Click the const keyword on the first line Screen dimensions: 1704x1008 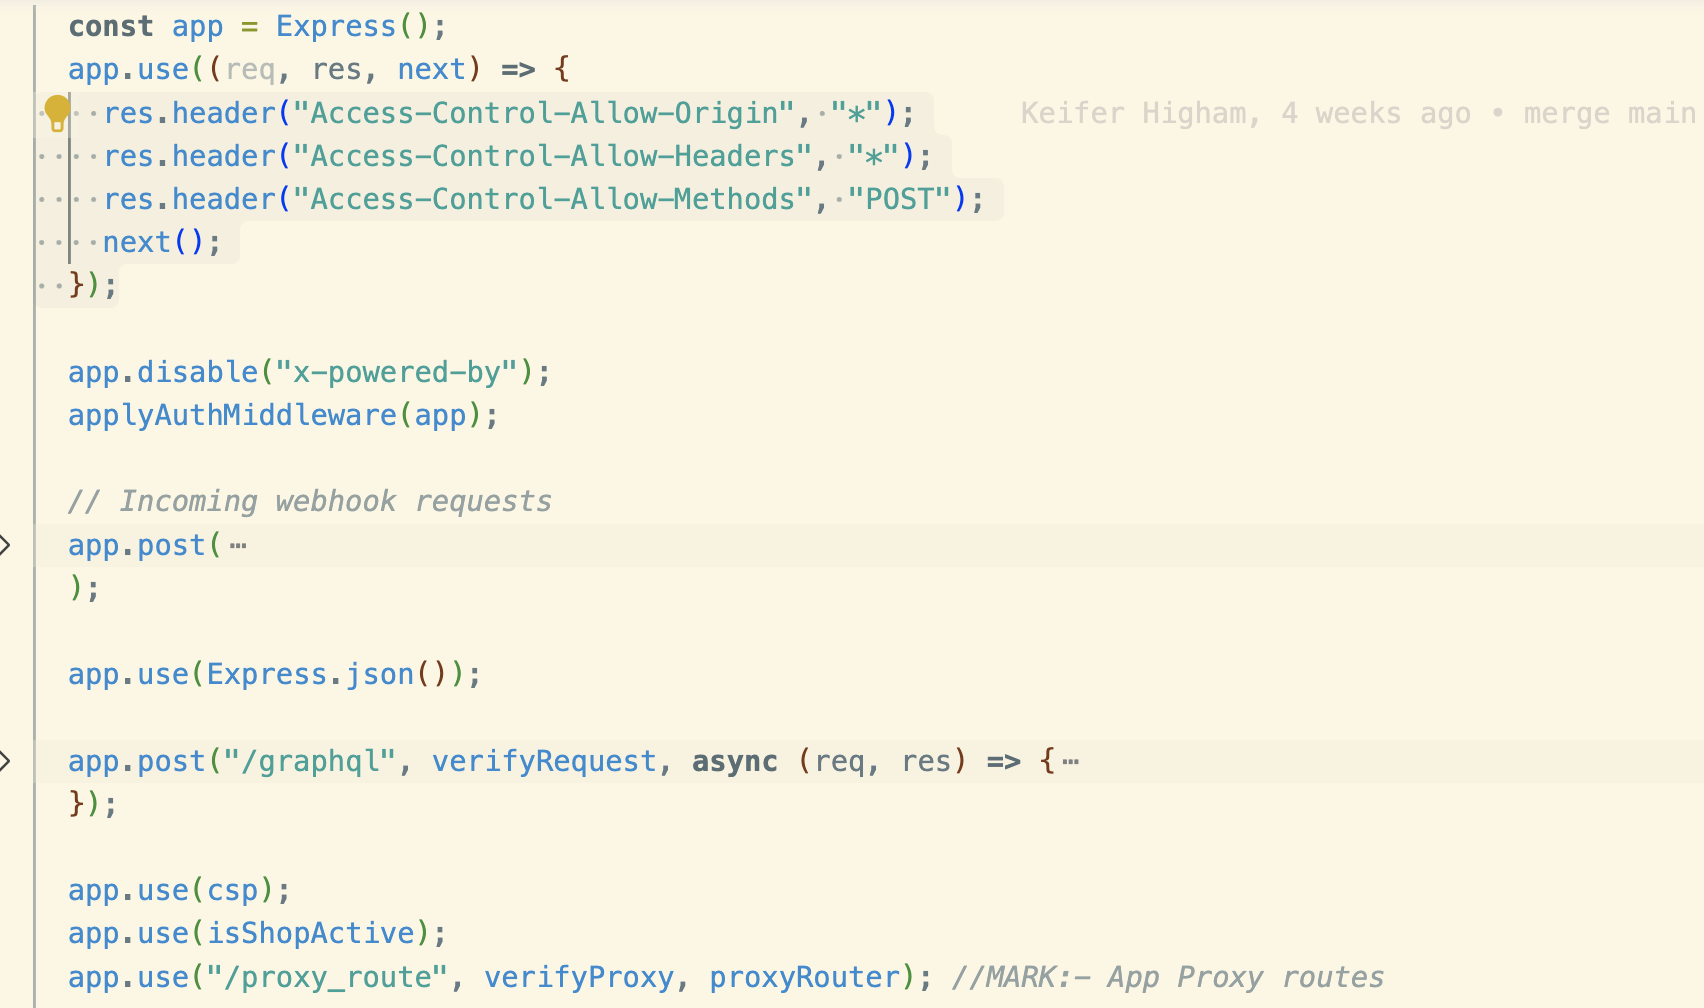[111, 26]
